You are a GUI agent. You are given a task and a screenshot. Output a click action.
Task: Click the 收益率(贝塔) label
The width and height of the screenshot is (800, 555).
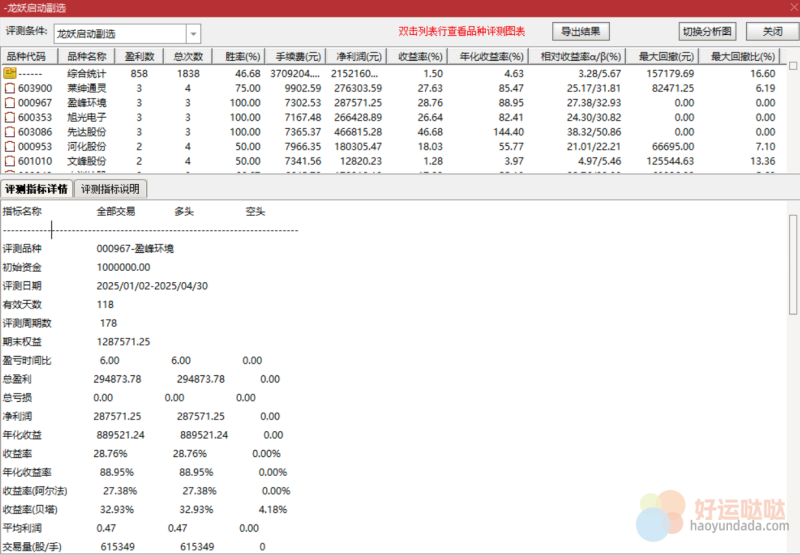point(30,510)
